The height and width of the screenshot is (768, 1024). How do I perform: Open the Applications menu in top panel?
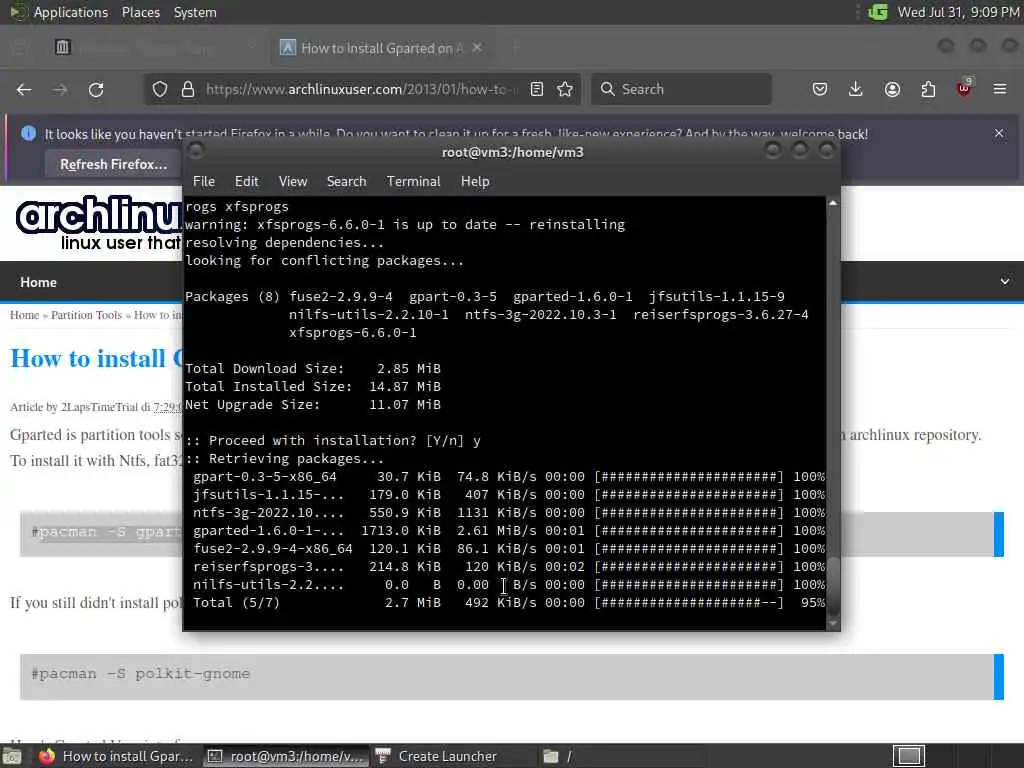71,12
